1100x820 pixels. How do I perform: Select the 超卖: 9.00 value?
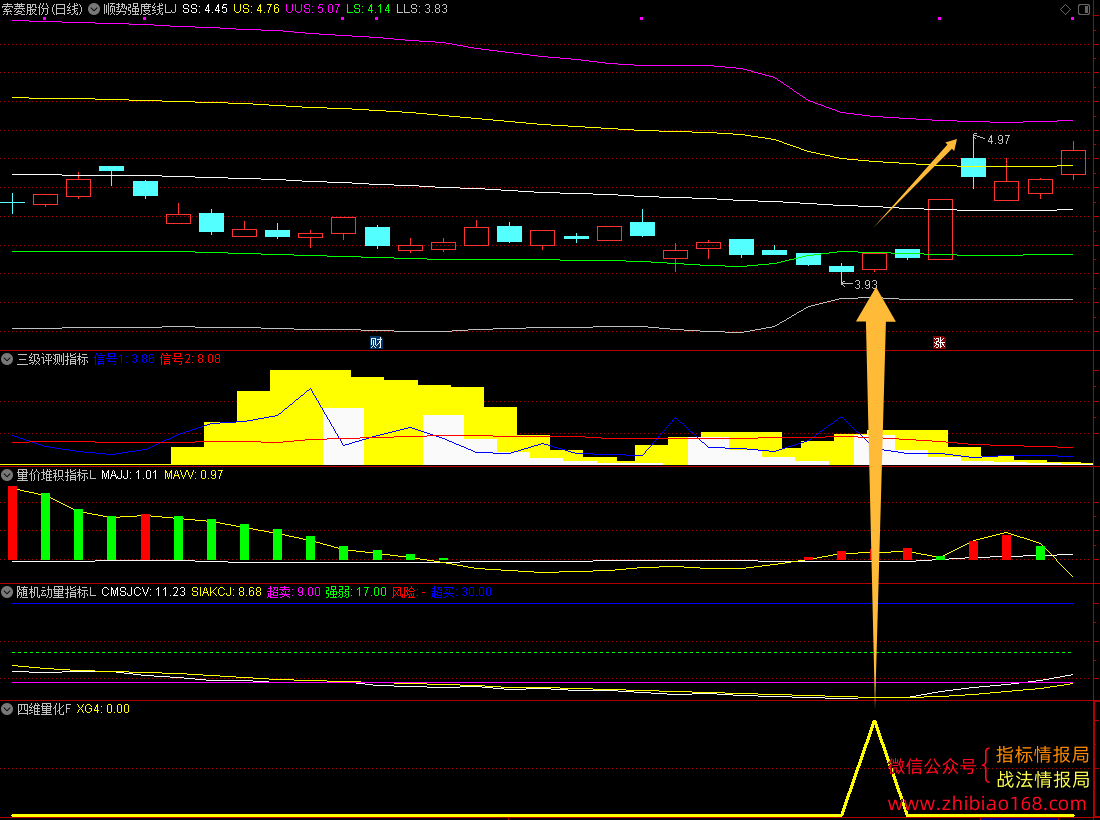[x=294, y=592]
